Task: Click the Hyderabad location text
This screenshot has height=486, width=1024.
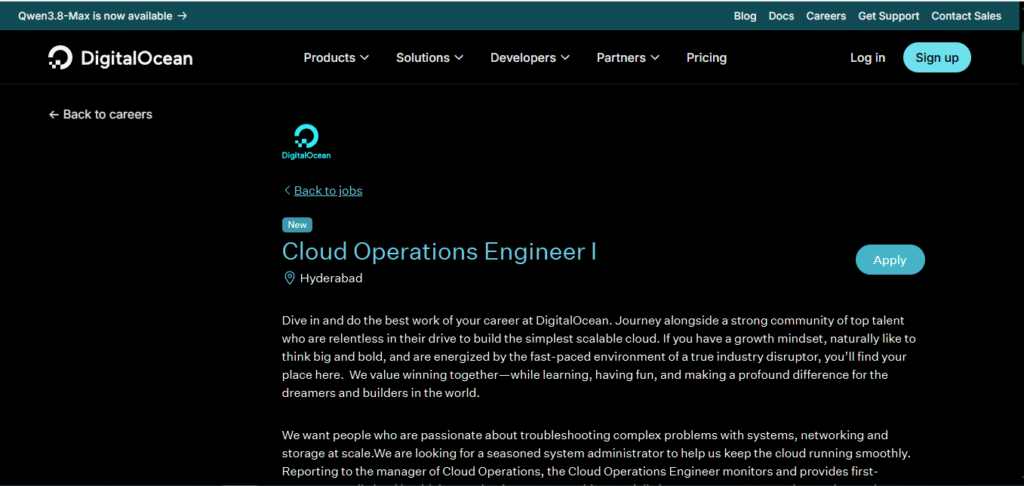Action: tap(331, 278)
